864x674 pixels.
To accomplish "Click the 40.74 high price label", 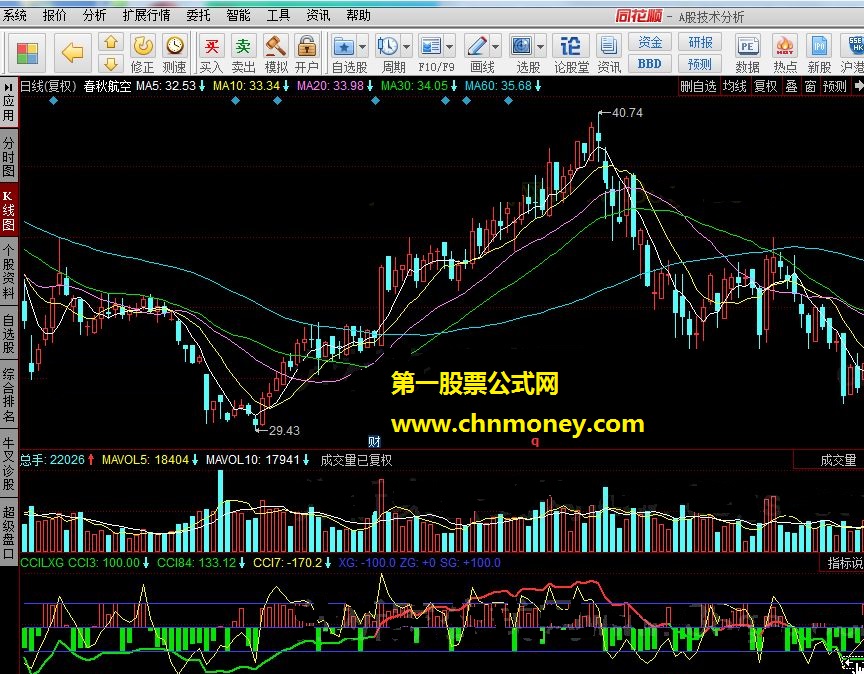I will click(627, 112).
